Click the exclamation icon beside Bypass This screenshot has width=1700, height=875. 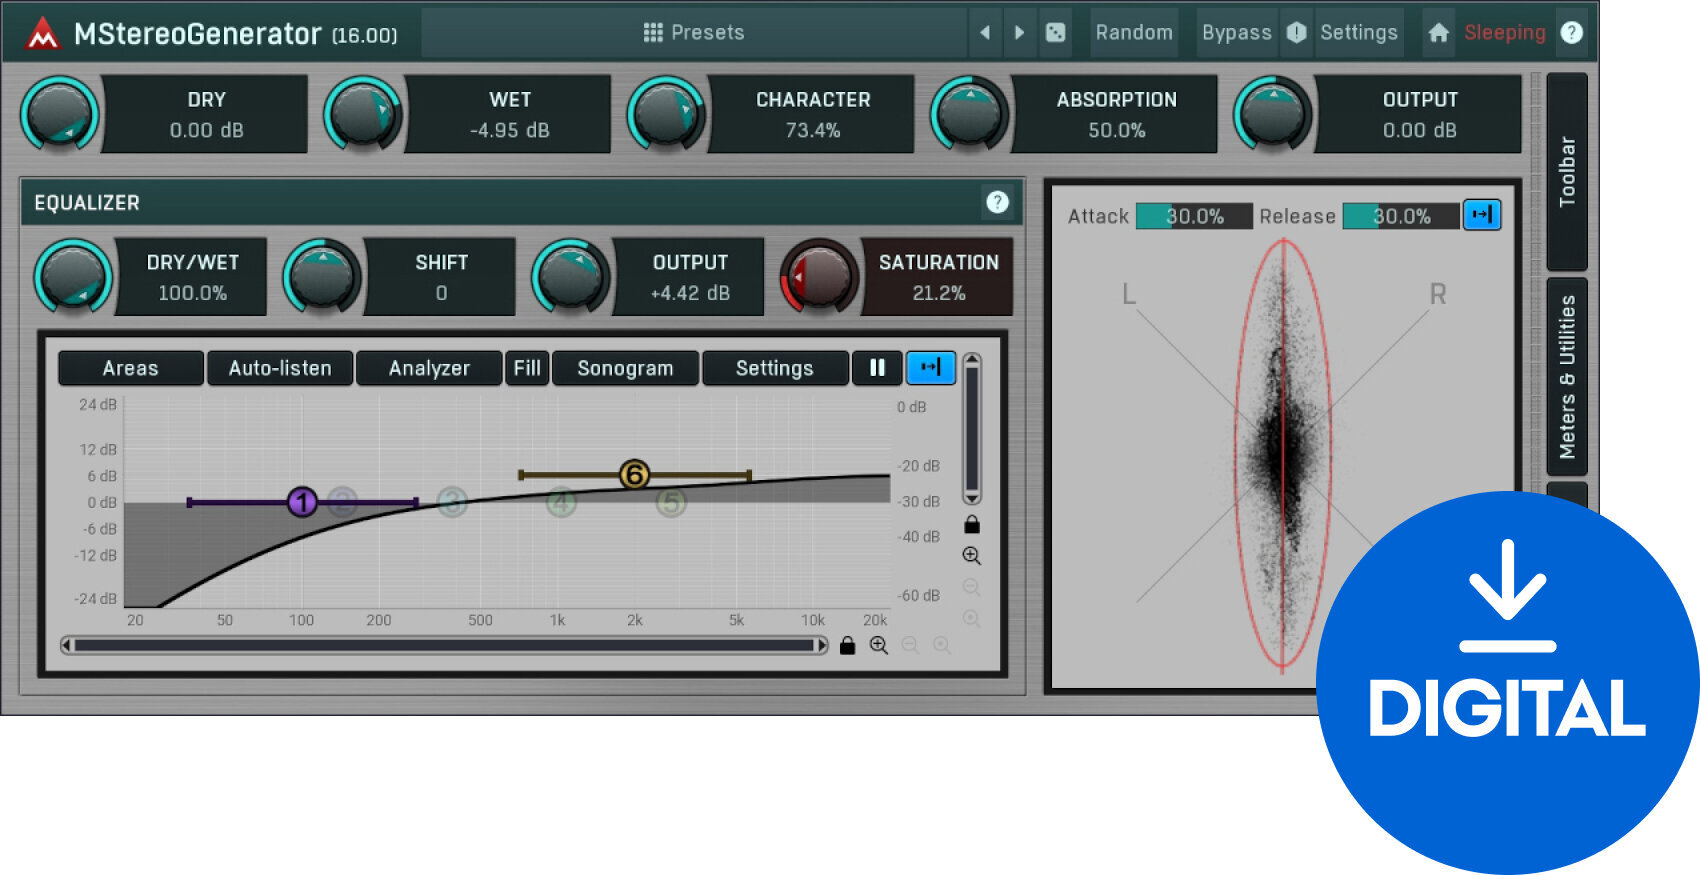coord(1296,32)
